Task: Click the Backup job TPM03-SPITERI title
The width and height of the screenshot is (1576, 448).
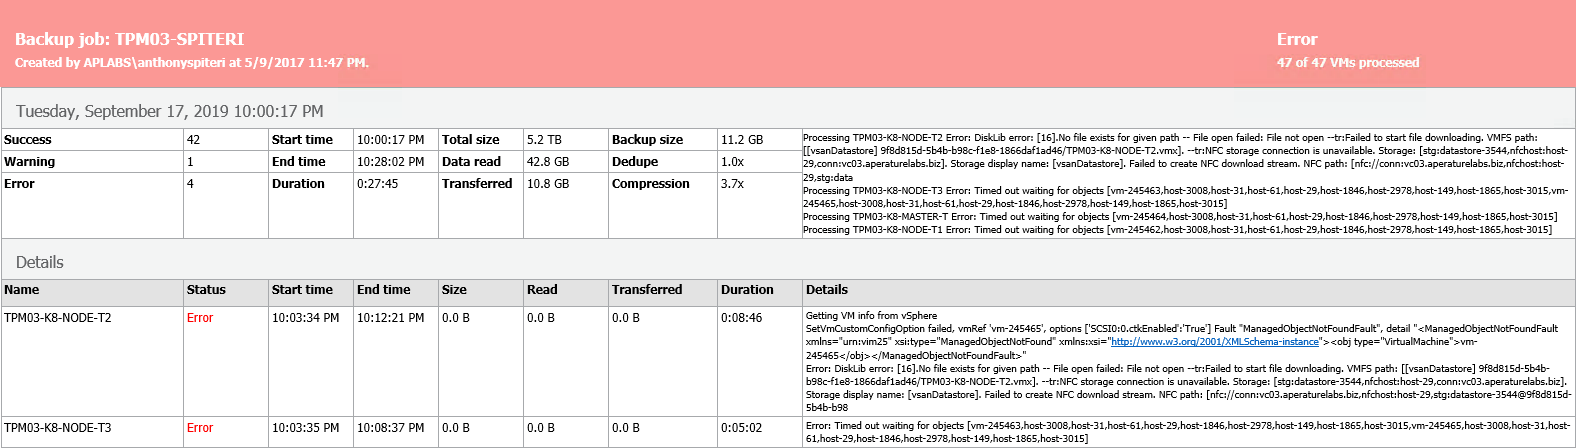Action: 129,39
